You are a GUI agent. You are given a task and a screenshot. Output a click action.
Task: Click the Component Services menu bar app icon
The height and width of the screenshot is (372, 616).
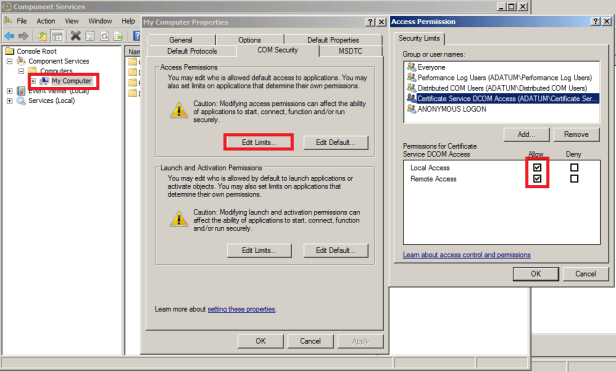tap(8, 20)
